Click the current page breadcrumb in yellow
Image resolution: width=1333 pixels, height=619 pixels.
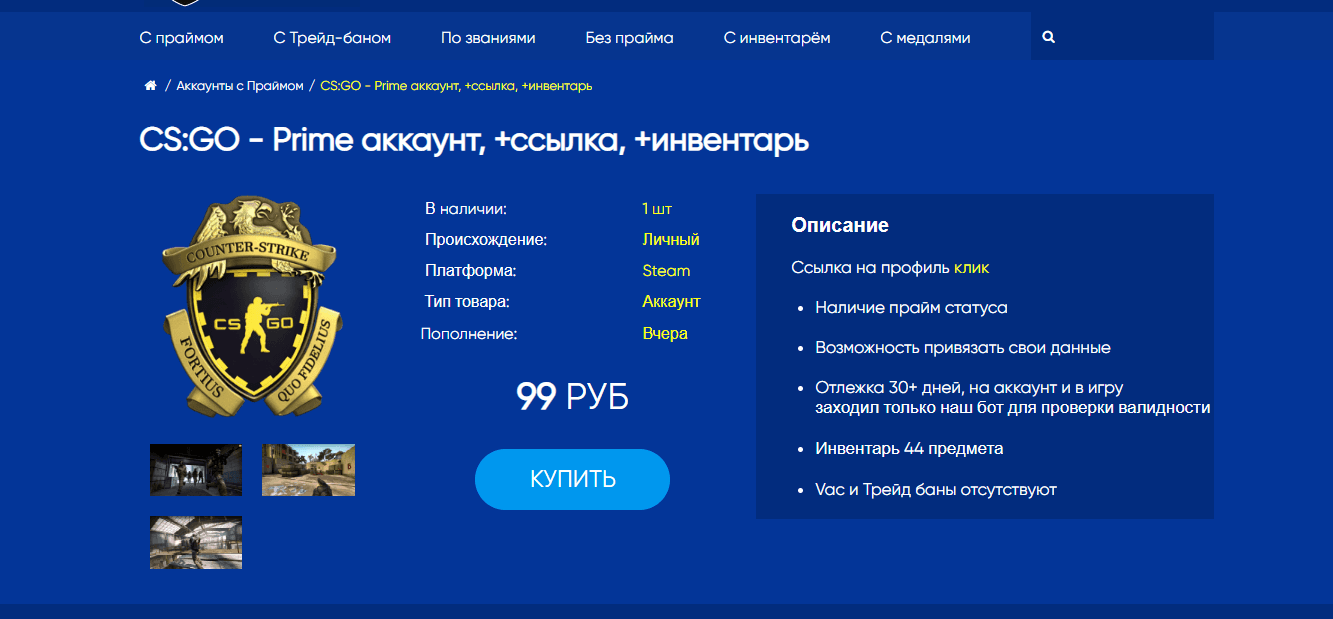pos(456,86)
